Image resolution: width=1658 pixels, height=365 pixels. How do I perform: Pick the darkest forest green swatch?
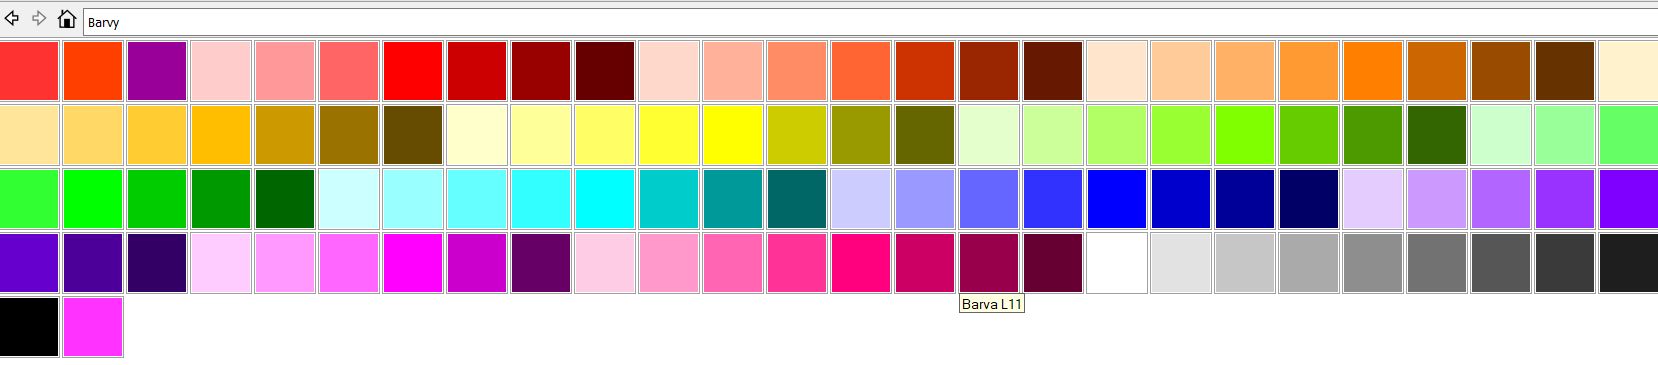[285, 199]
